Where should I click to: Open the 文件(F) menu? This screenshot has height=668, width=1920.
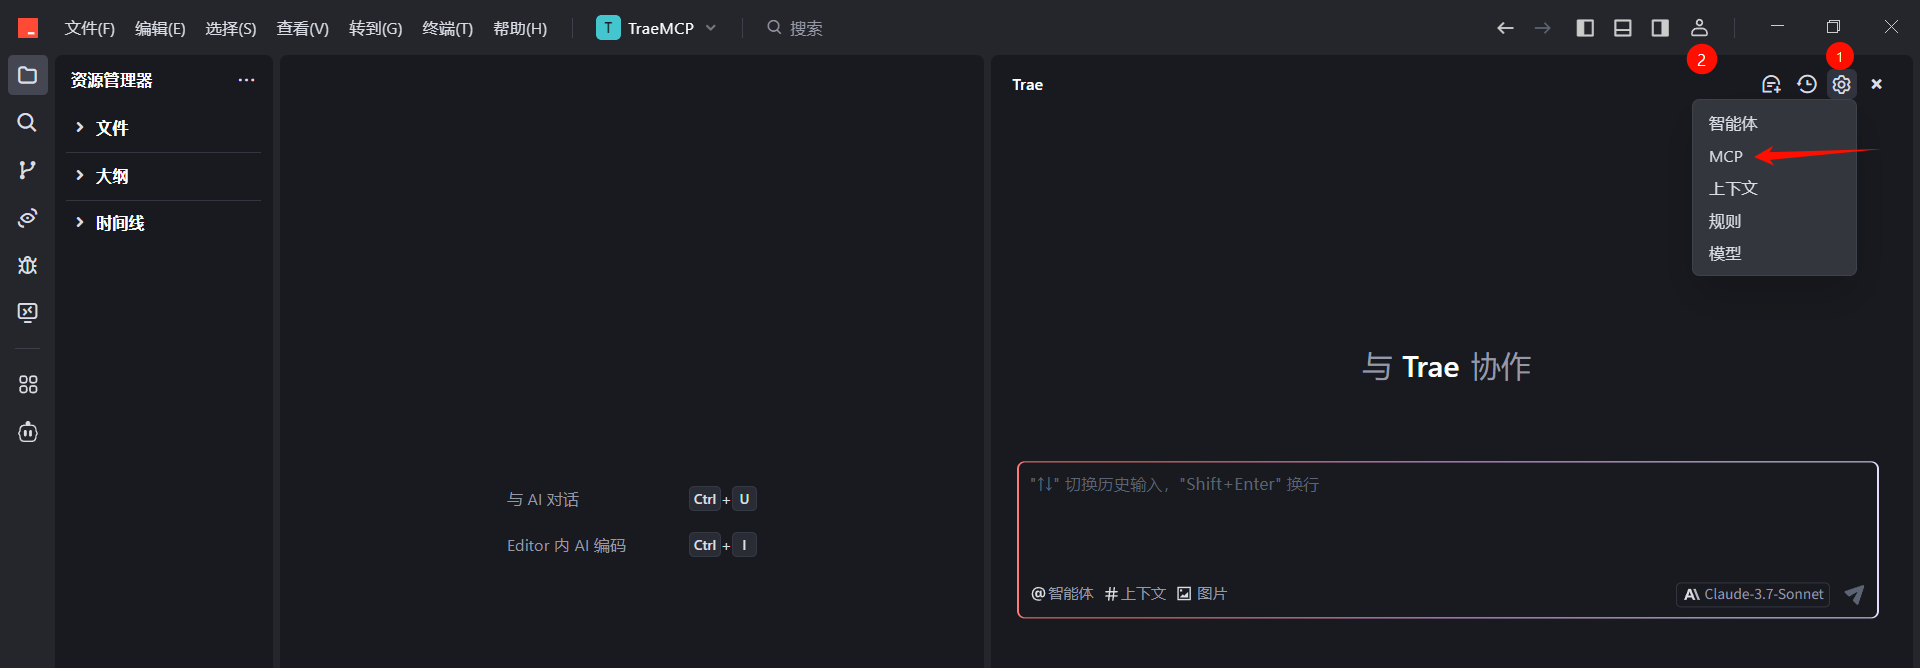(x=90, y=28)
